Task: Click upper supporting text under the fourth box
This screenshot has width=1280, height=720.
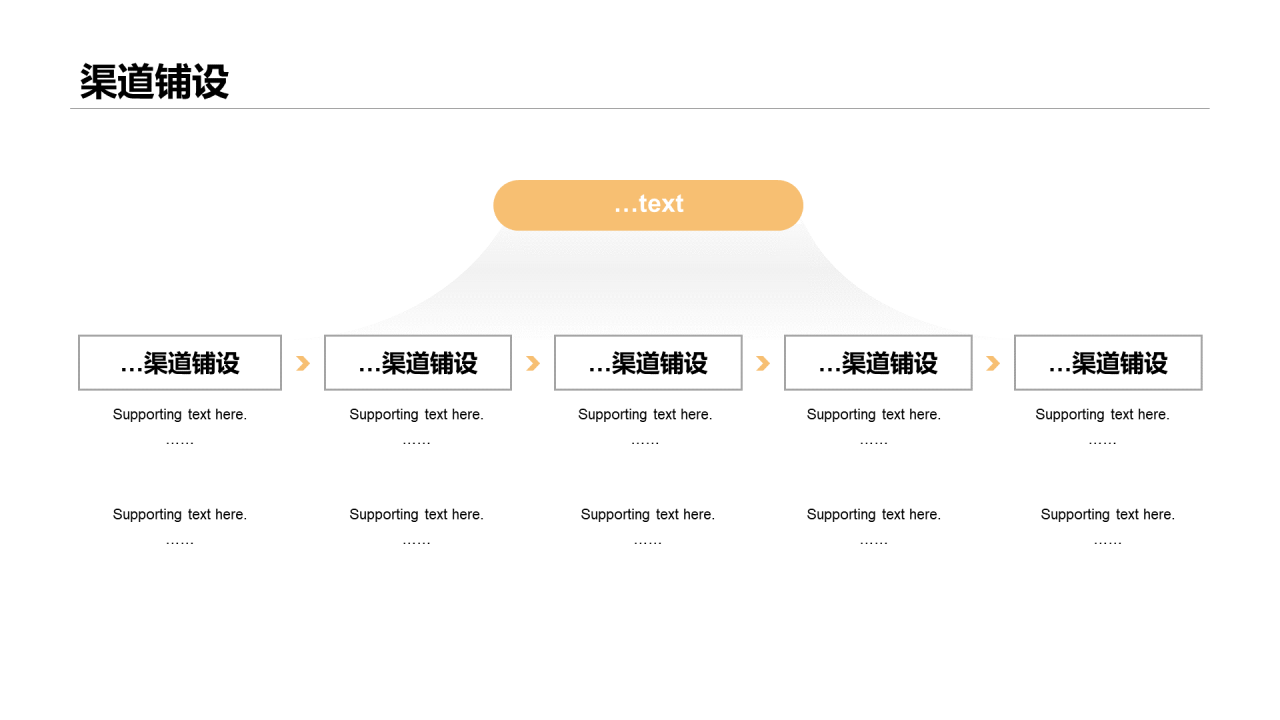Action: pos(874,427)
